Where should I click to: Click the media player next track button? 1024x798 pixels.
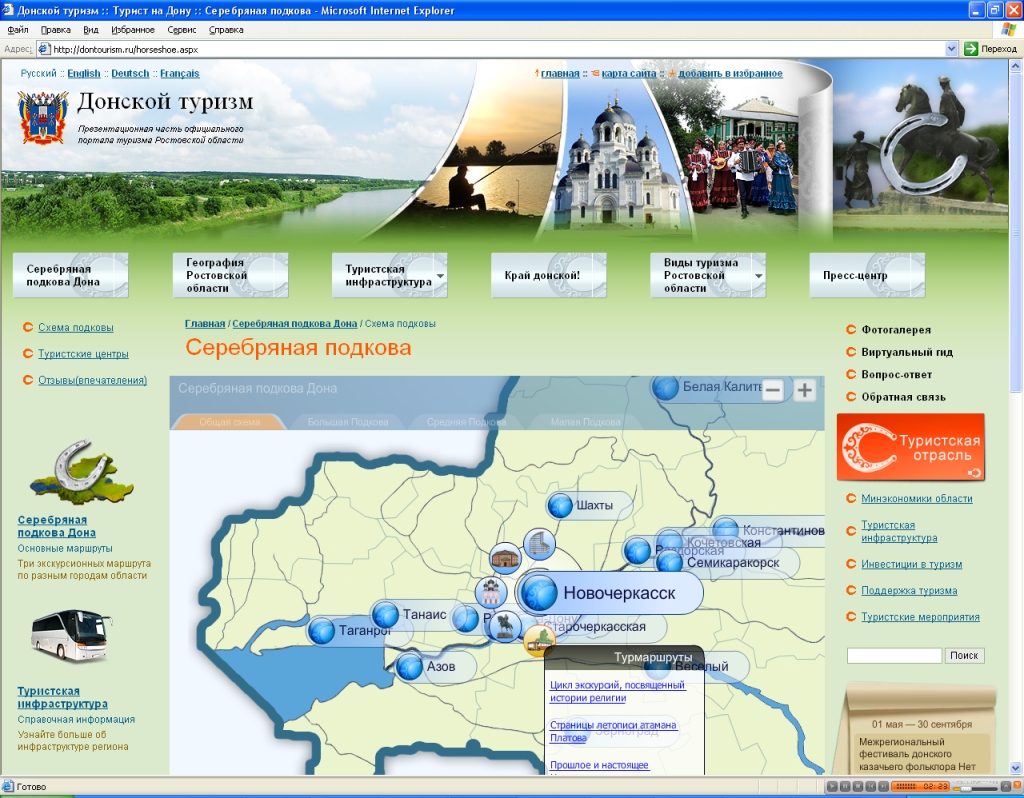tap(882, 786)
